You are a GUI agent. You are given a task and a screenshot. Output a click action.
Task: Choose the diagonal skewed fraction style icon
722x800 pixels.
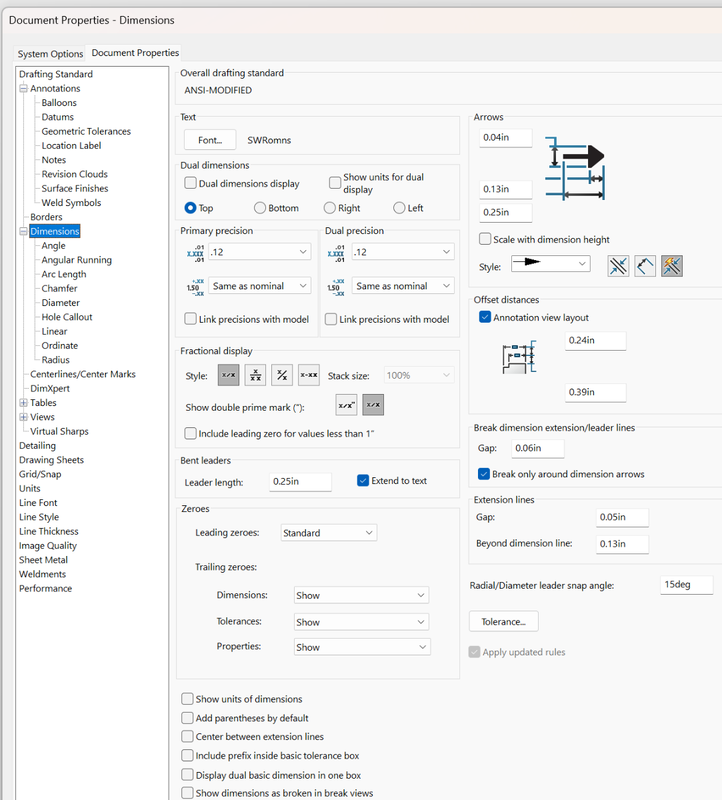pos(282,376)
